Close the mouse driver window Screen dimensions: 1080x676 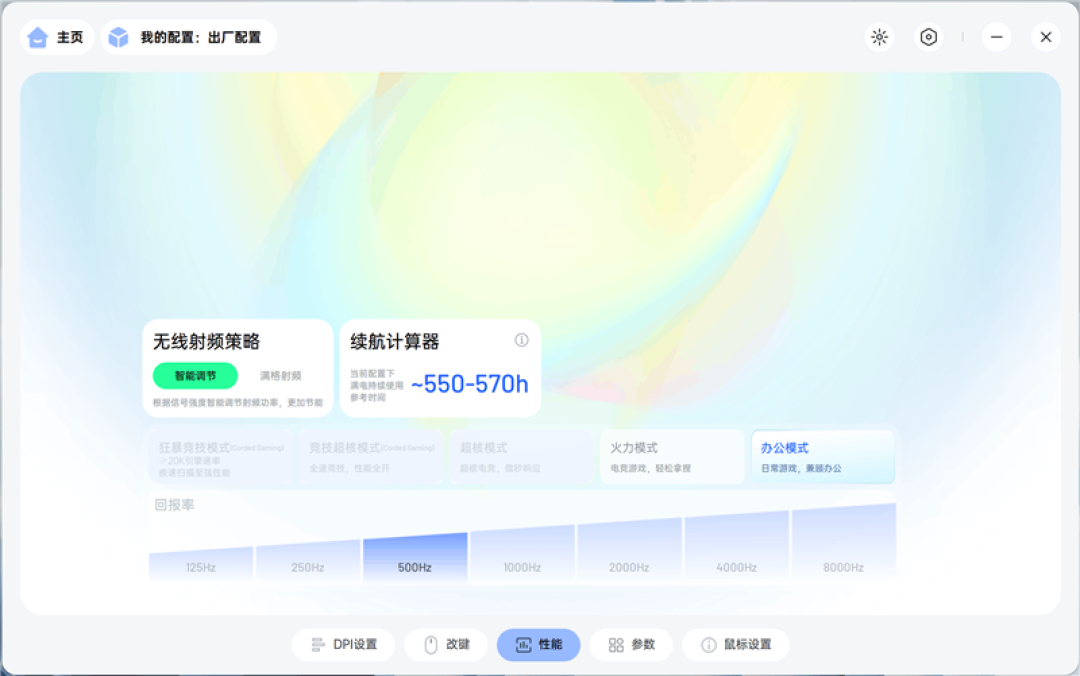click(1046, 37)
